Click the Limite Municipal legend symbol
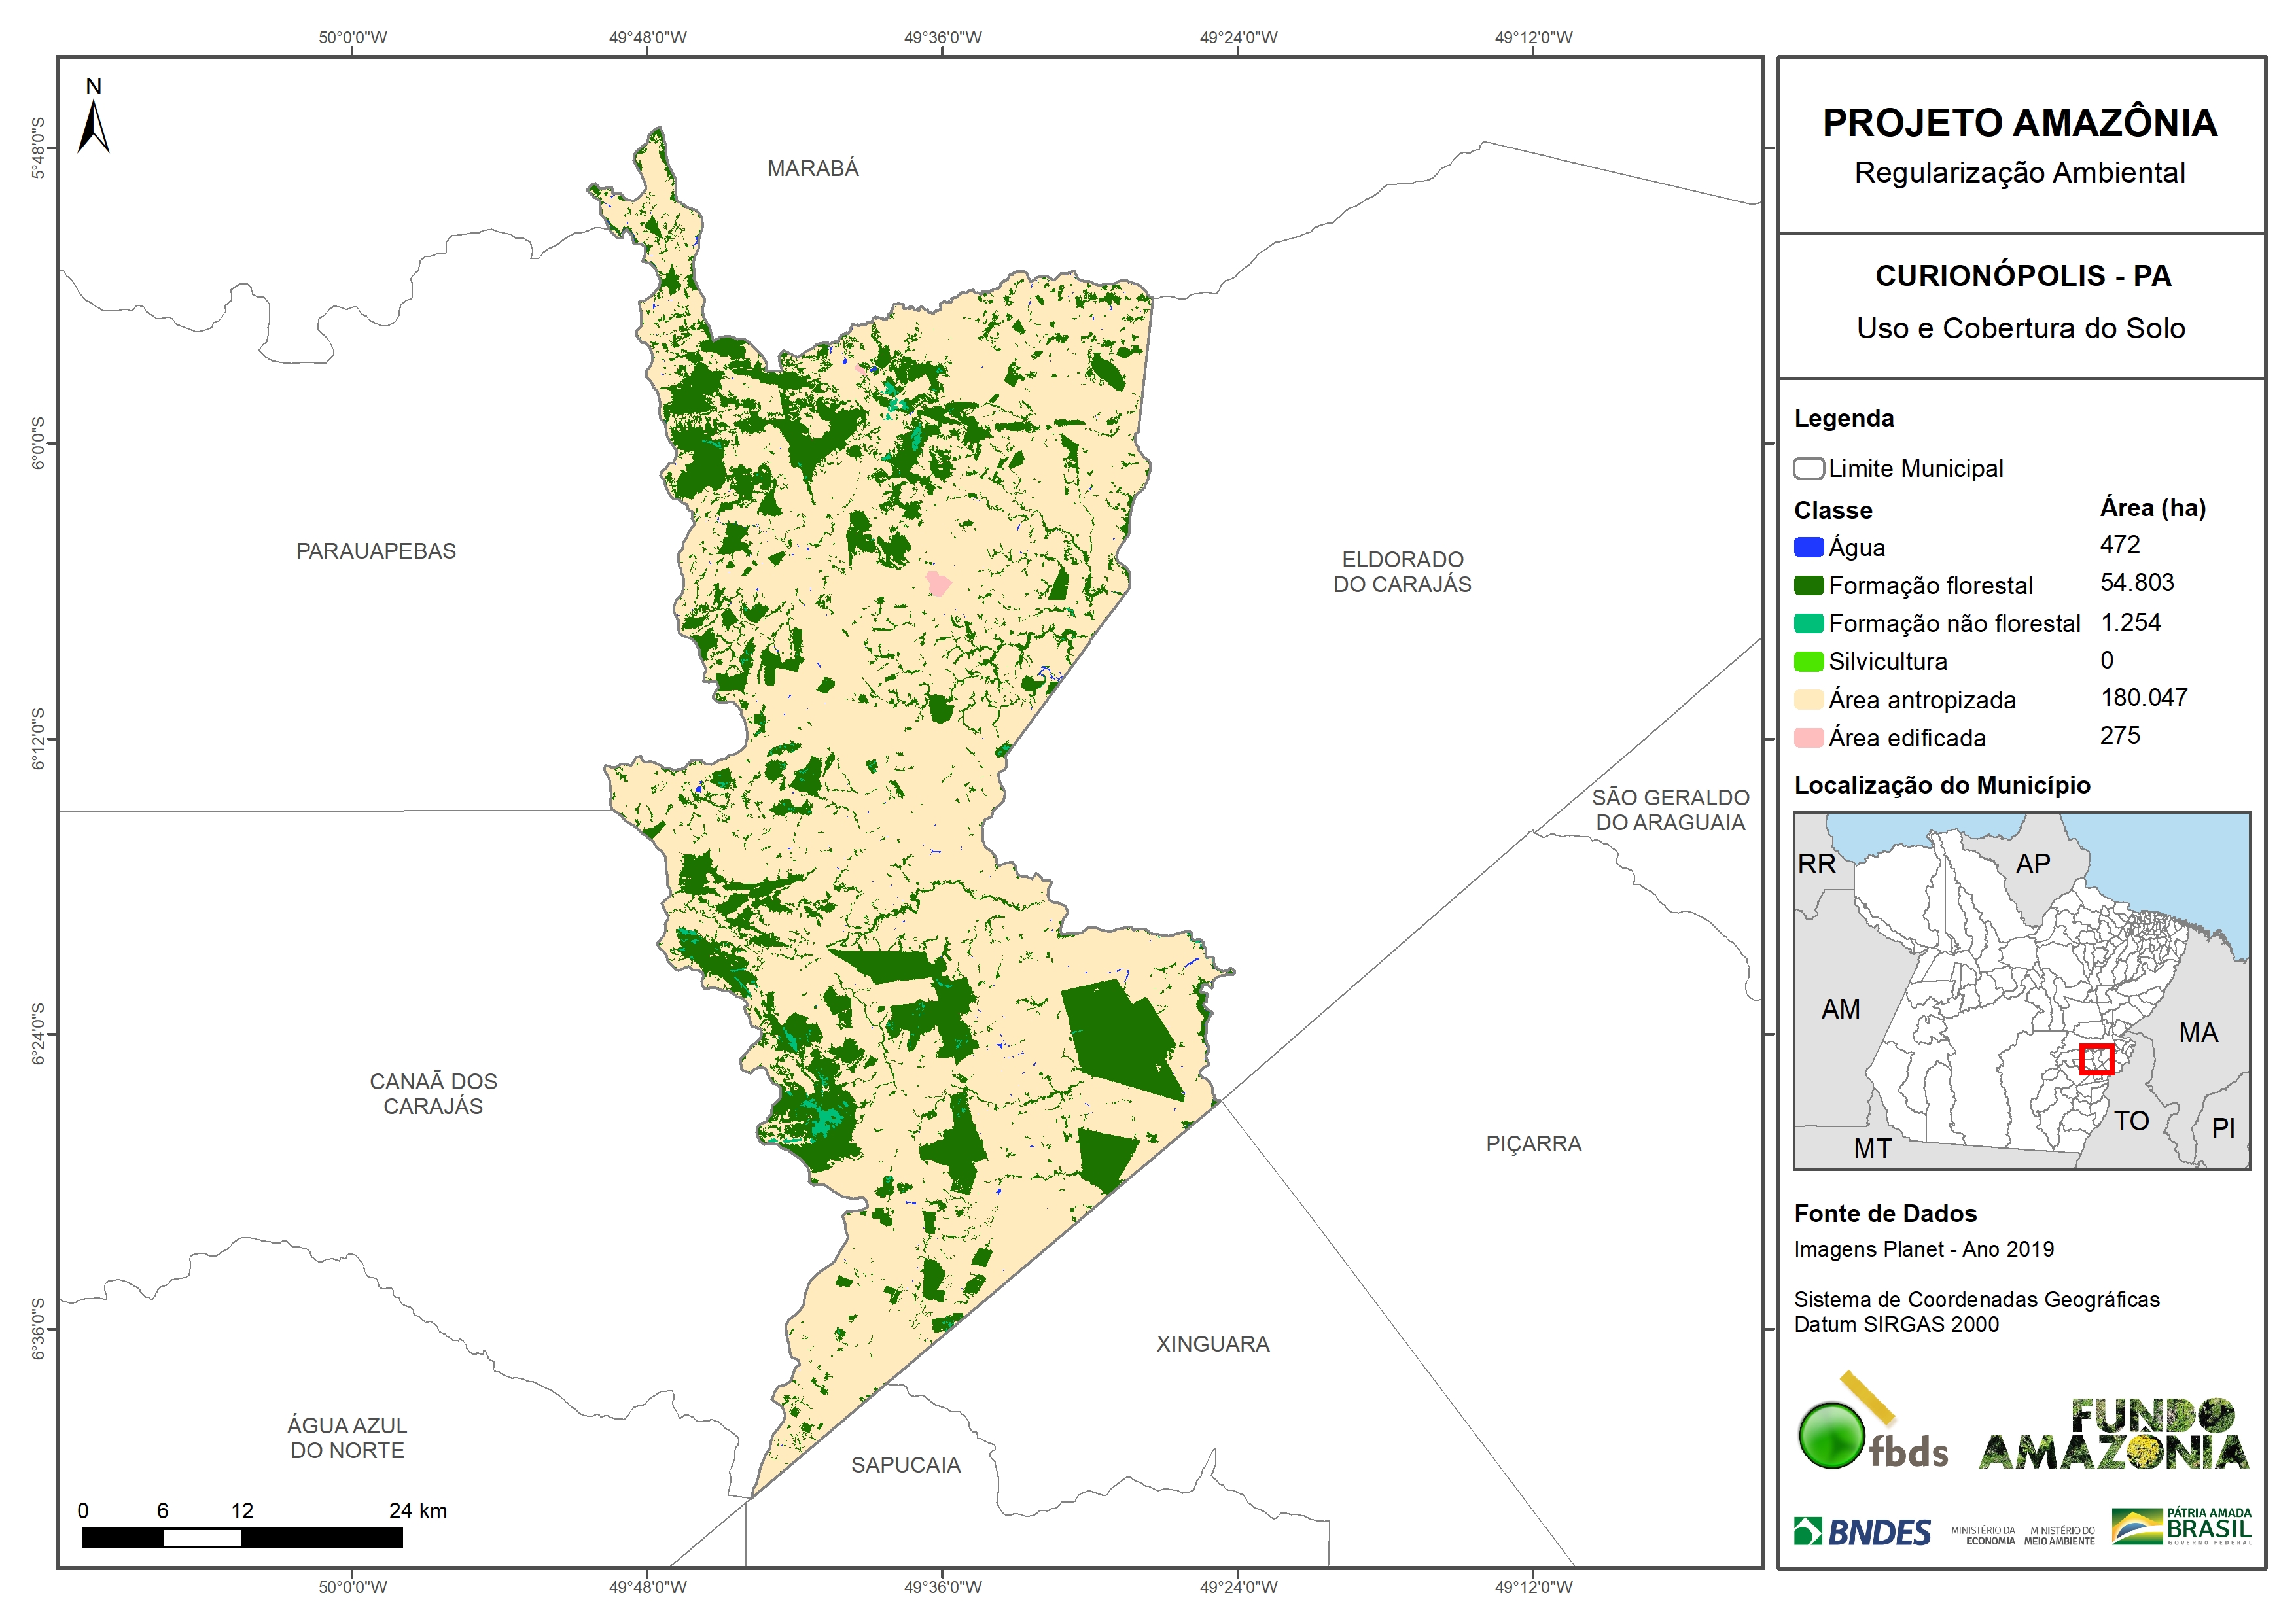Viewport: 2296px width, 1623px height. pyautogui.click(x=1808, y=468)
